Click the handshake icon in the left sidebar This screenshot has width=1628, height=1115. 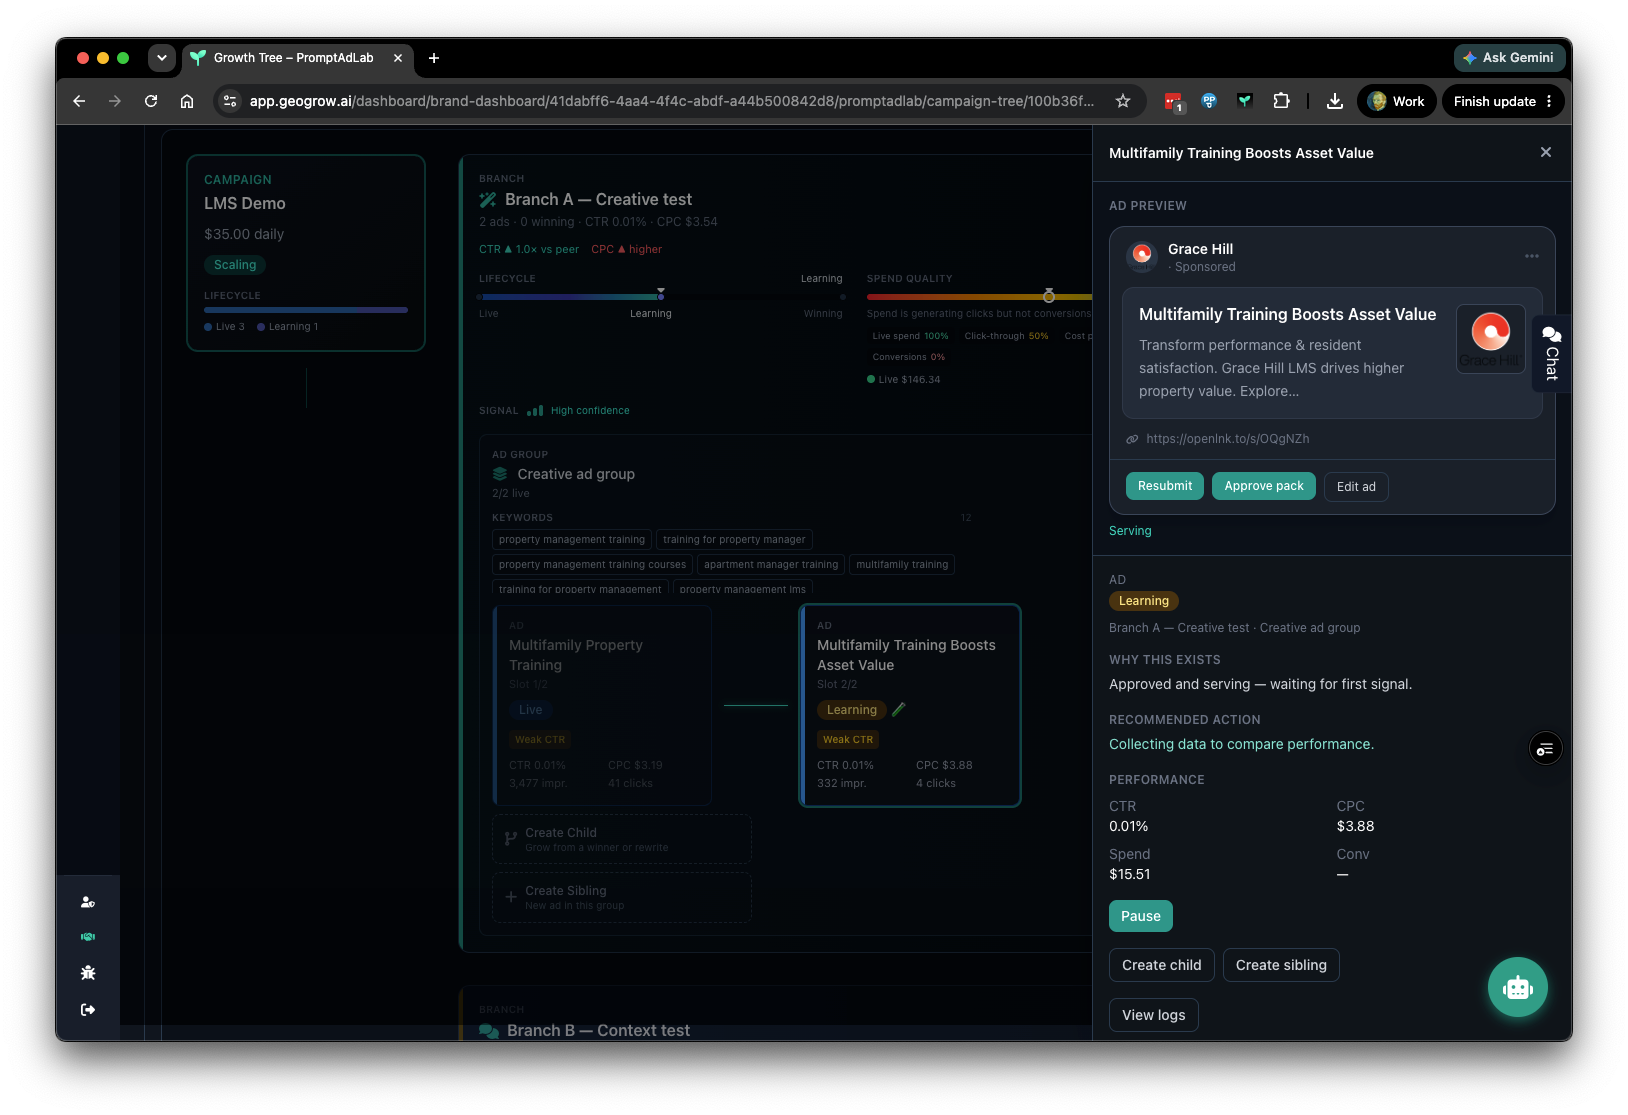[88, 937]
